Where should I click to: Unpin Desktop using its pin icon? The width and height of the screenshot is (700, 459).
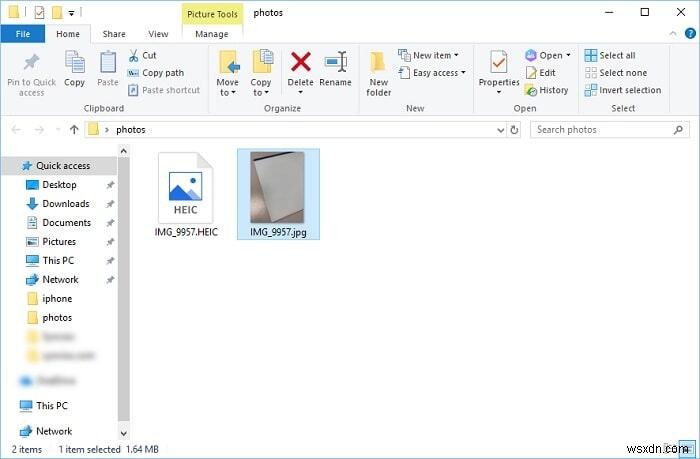point(110,185)
